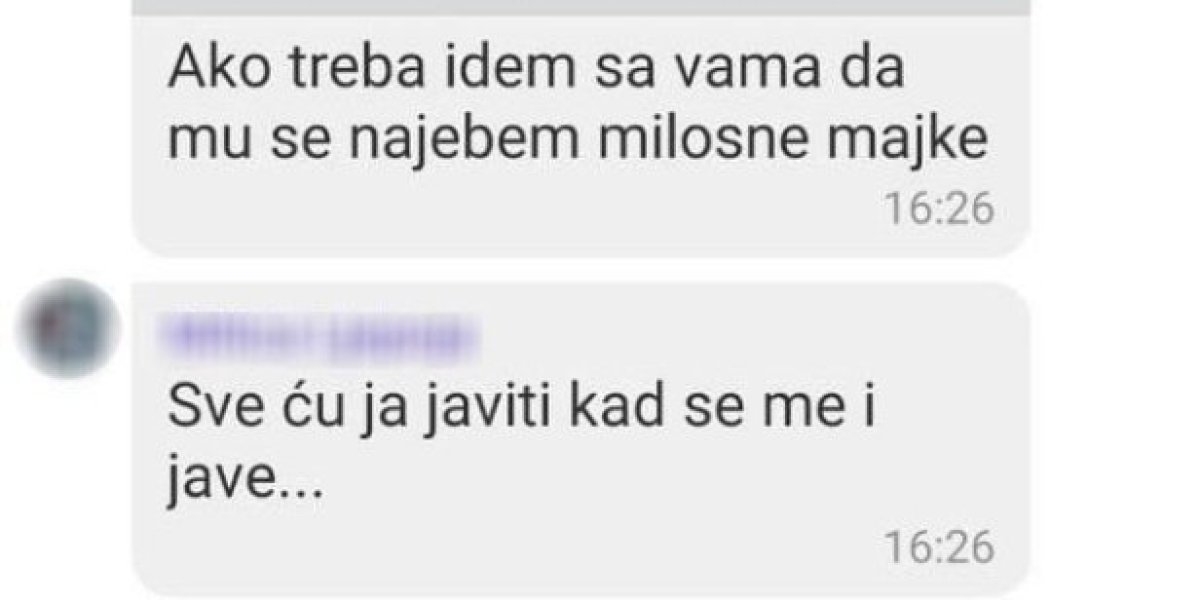Viewport: 1200px width, 600px height.
Task: Select the message 'Sve ću ja javiti'
Action: (x=580, y=438)
